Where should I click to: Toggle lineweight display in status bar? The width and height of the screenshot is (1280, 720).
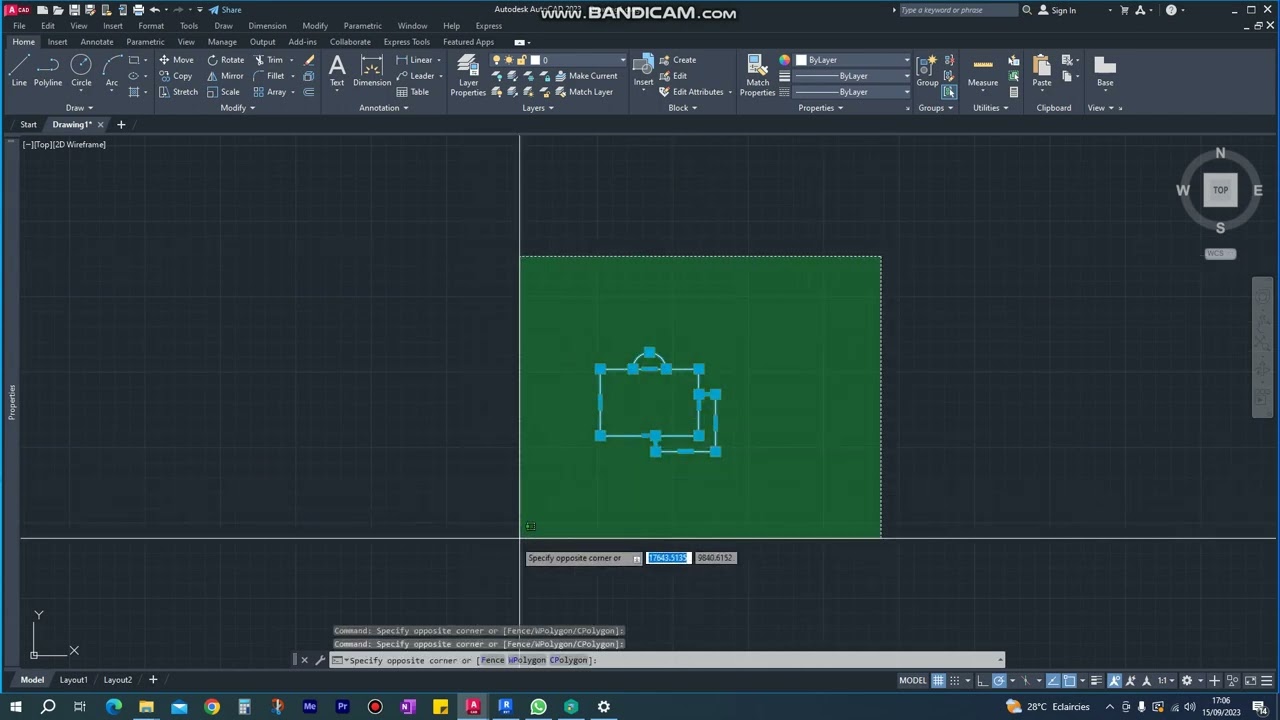pyautogui.click(x=1097, y=681)
